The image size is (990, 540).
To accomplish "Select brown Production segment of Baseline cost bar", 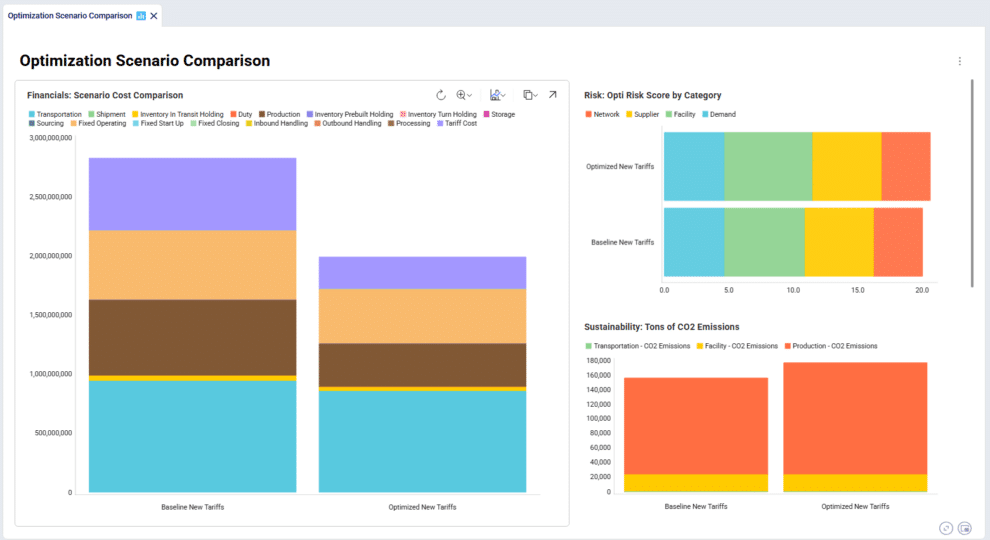I will [193, 337].
